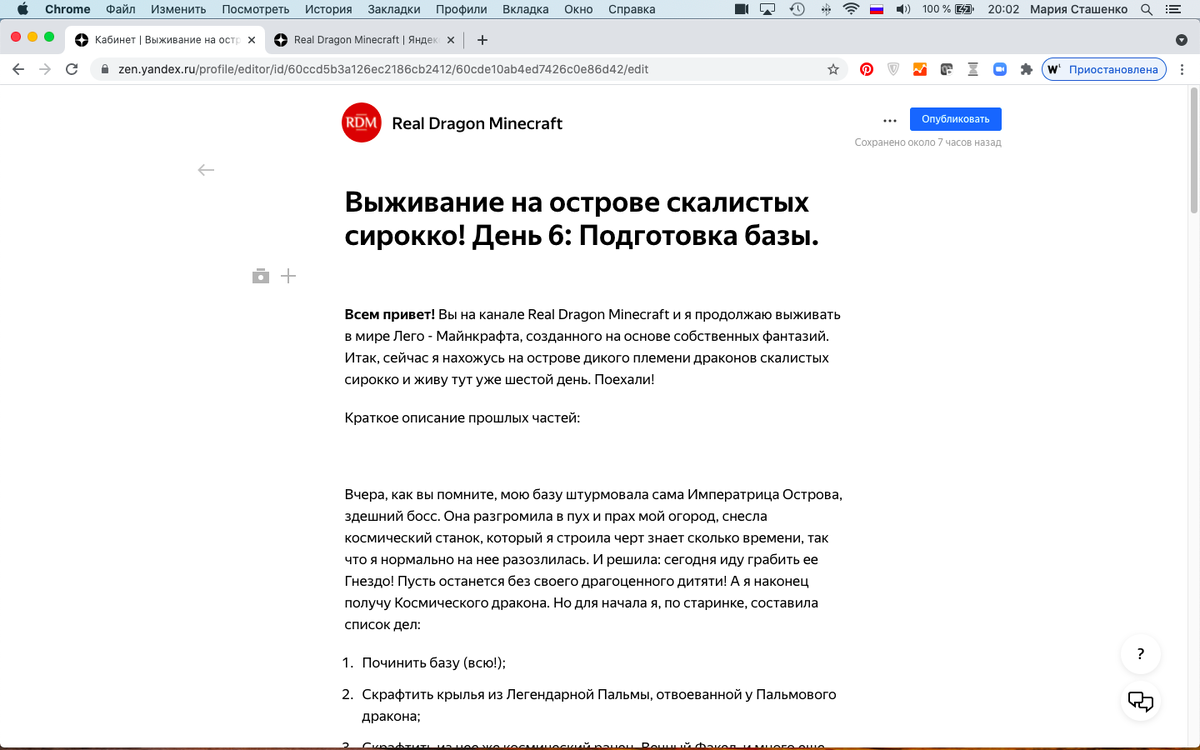Close the Кабинет | Выживание tab
Viewport: 1200px width, 750px height.
(x=250, y=40)
